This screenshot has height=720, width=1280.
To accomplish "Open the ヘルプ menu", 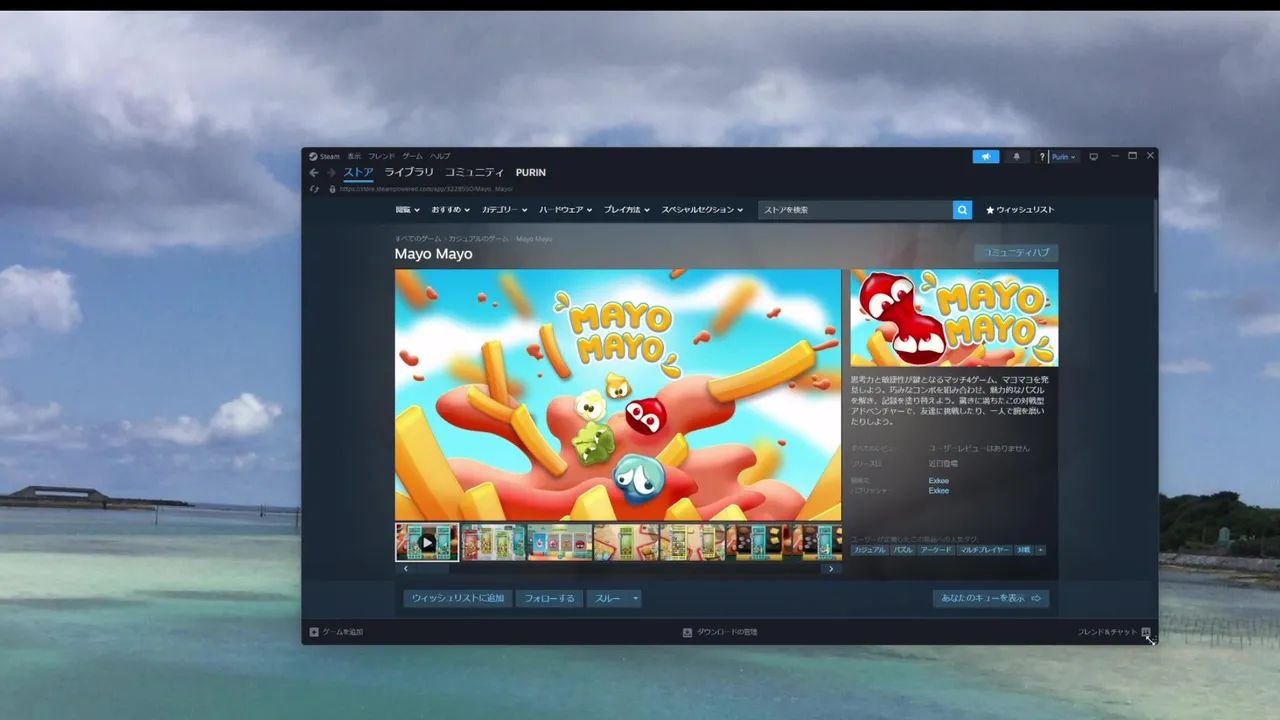I will [x=440, y=156].
